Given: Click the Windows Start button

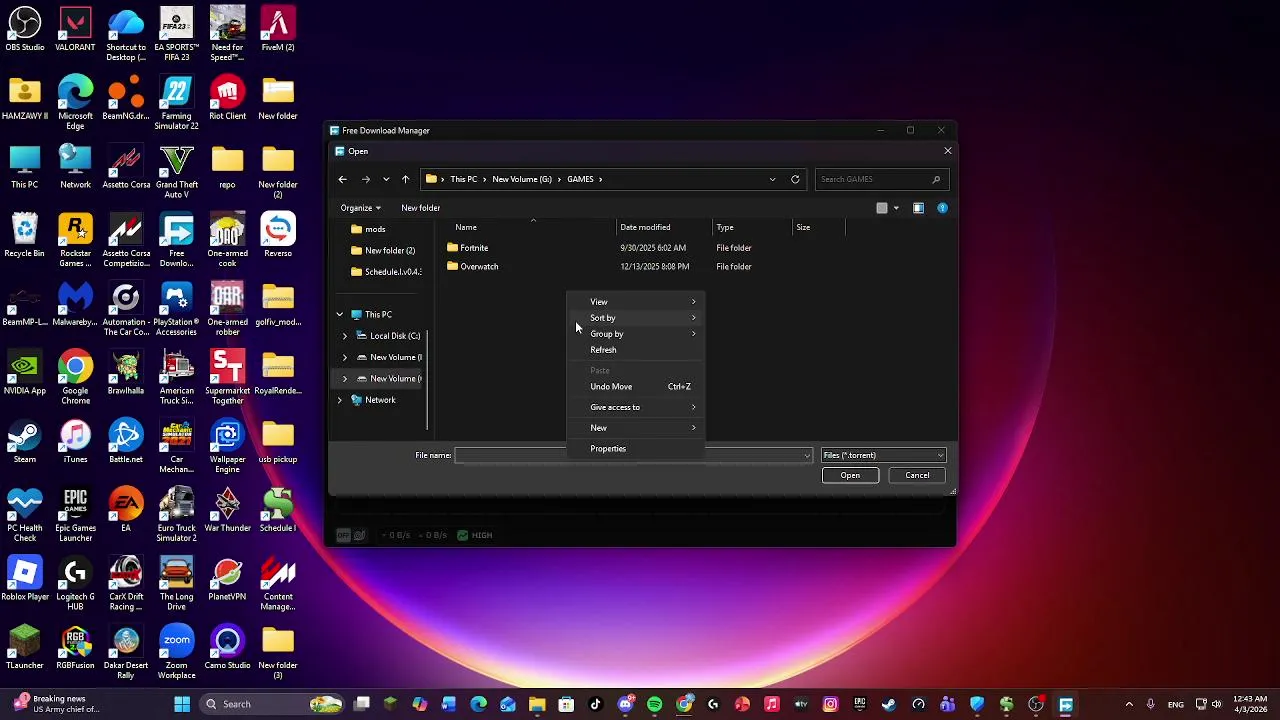Looking at the screenshot, I should [x=182, y=704].
